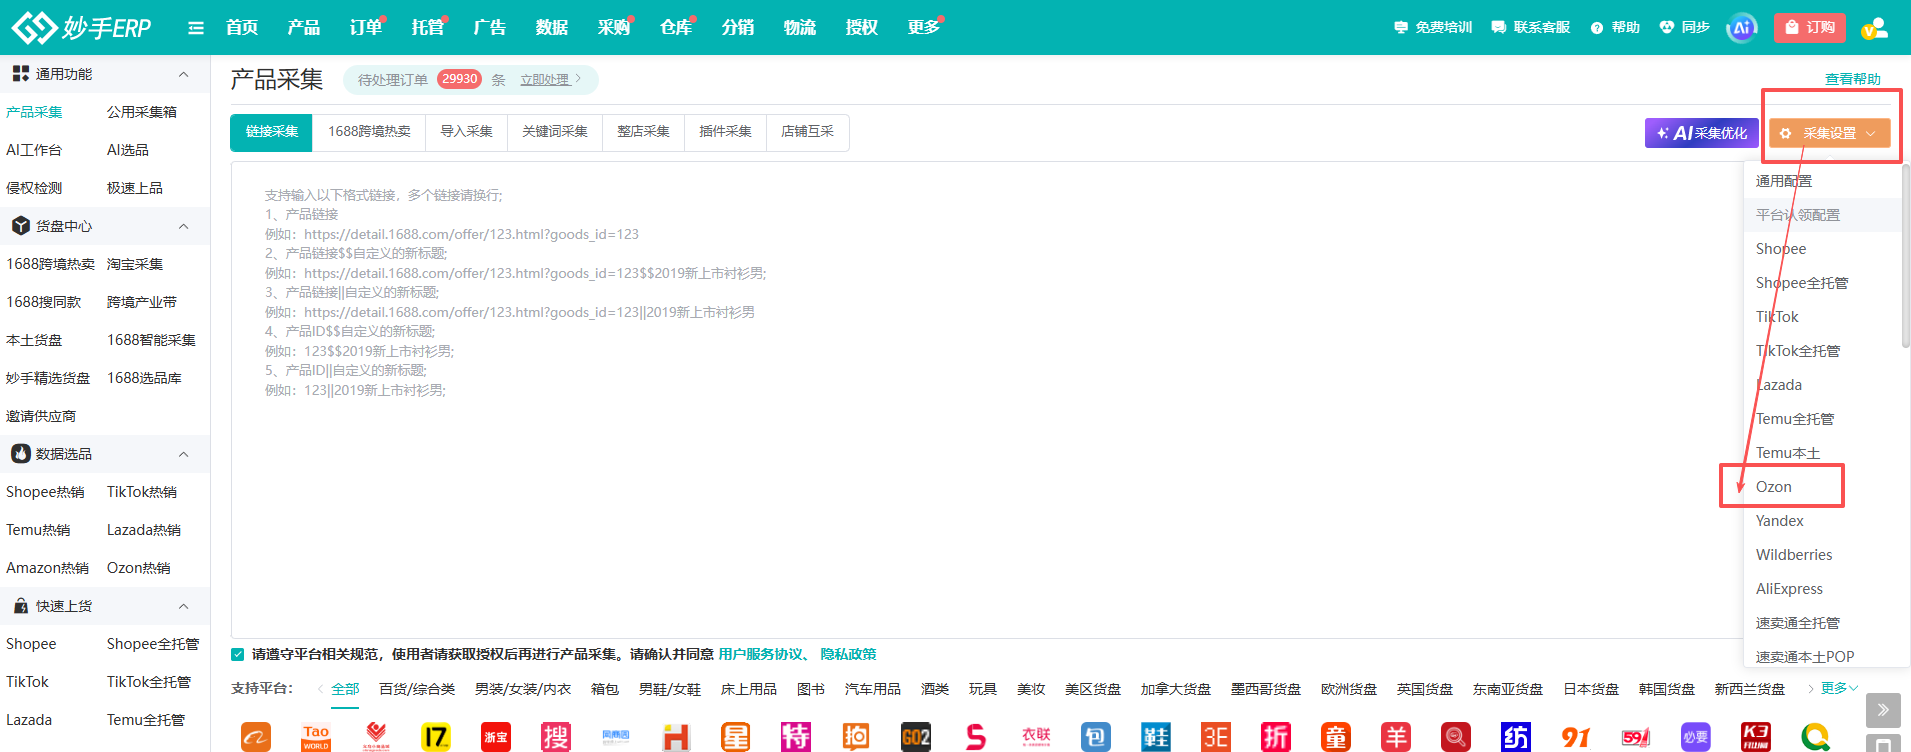Viewport: 1911px width, 752px height.
Task: Click the AI采集优化 button
Action: pos(1701,133)
